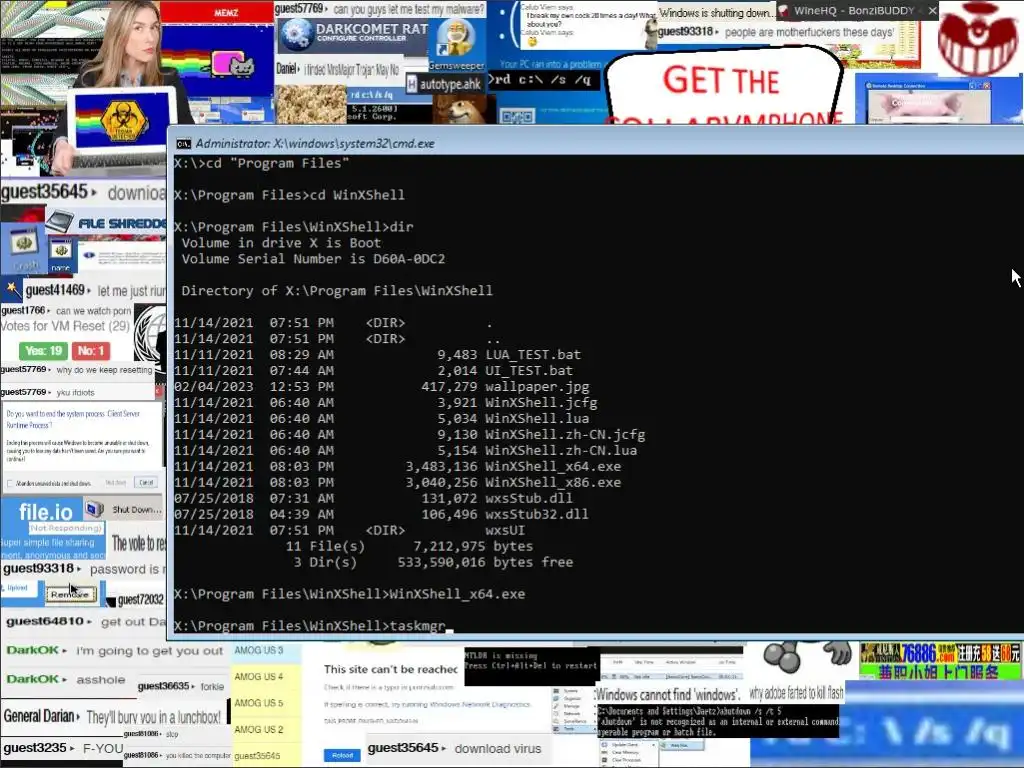Click the 'Shut Down...' label
The height and width of the screenshot is (768, 1024).
(136, 509)
